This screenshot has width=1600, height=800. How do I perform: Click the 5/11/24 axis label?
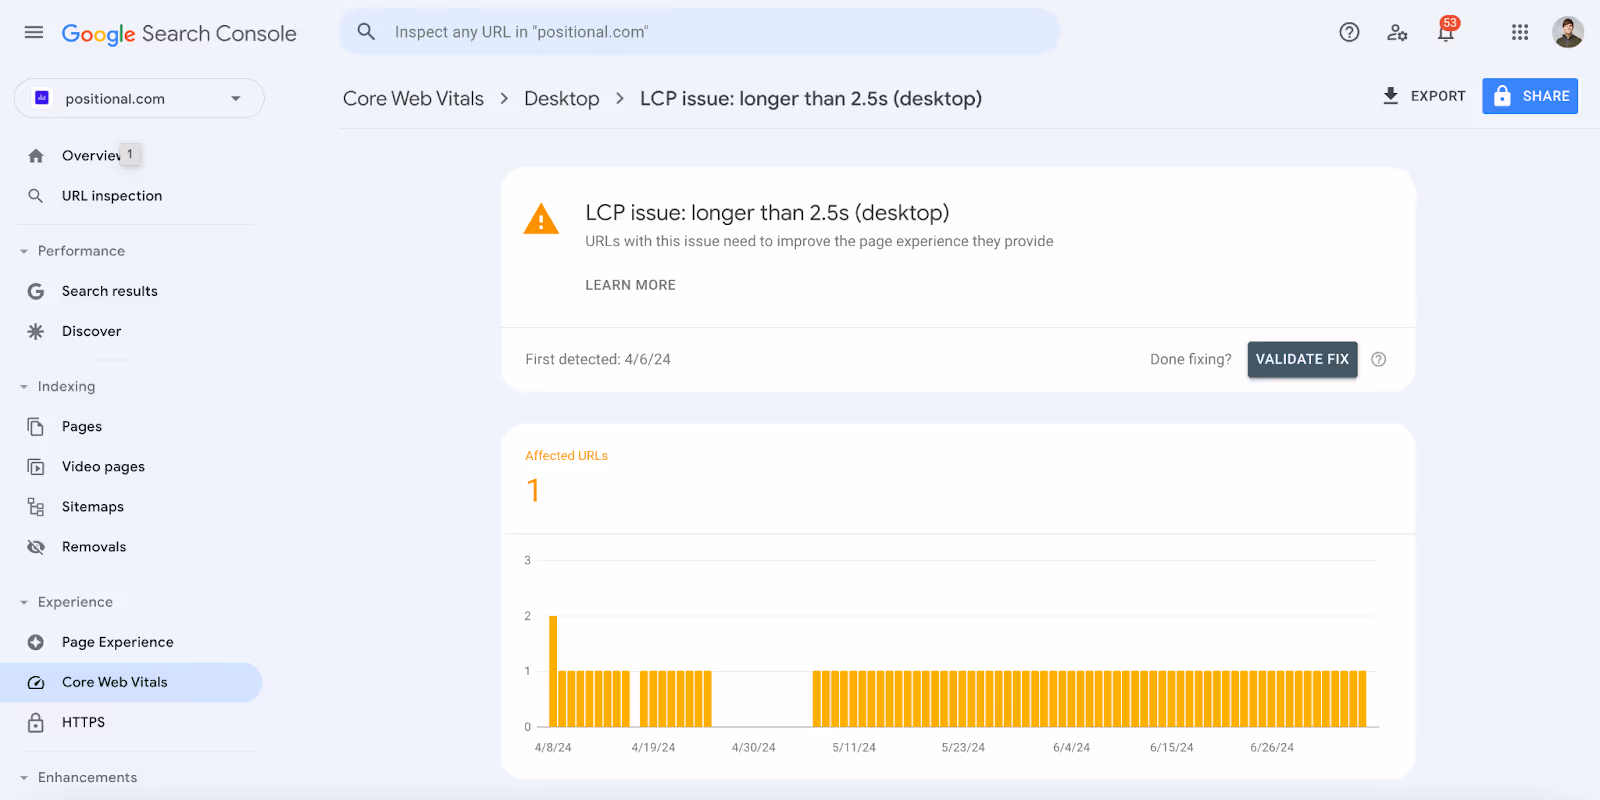click(854, 747)
